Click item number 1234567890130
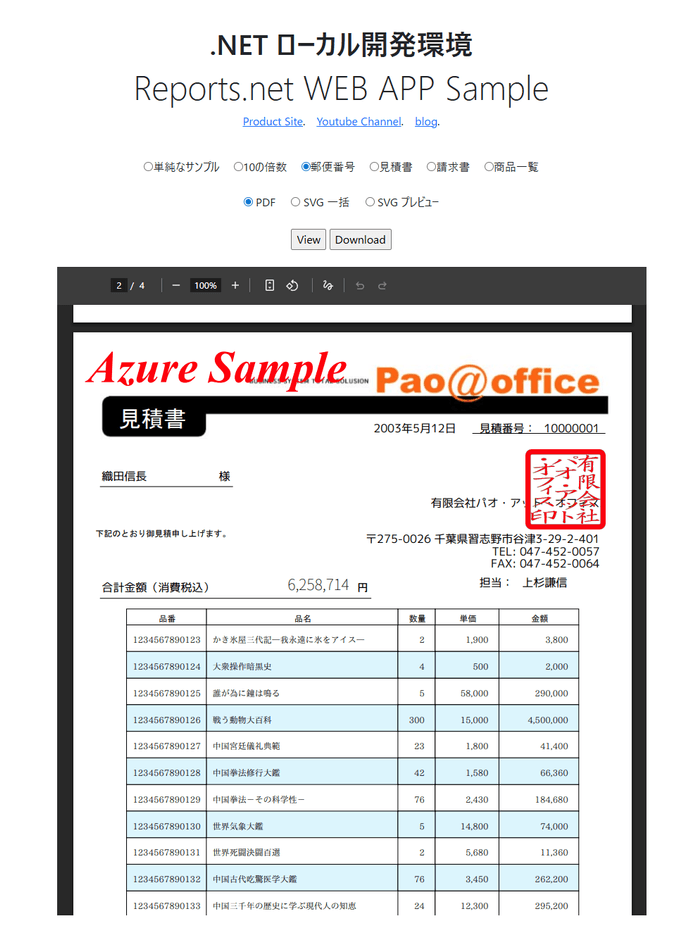The height and width of the screenshot is (940, 691). point(167,827)
